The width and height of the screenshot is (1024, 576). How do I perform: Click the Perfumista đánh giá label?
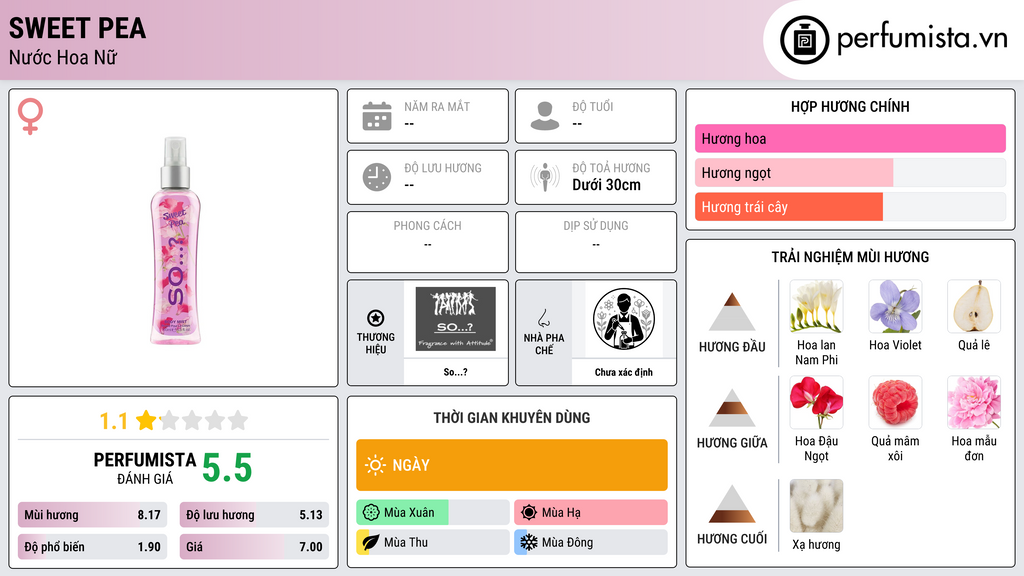[145, 468]
